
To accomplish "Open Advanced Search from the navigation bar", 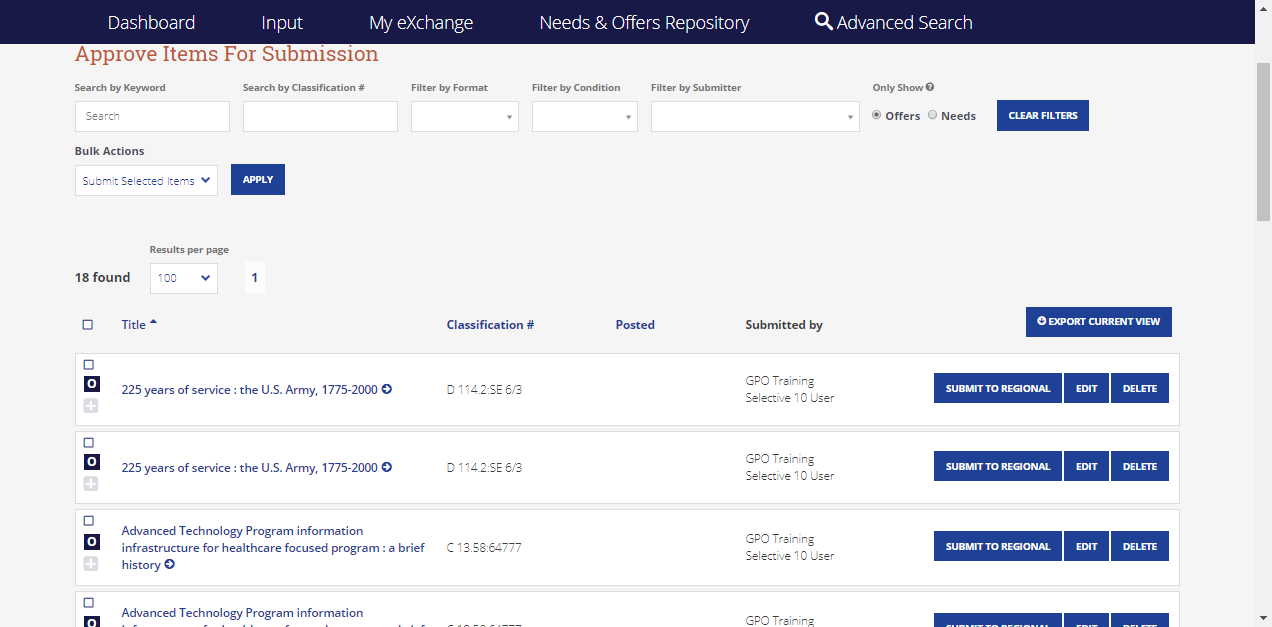I will [x=894, y=22].
